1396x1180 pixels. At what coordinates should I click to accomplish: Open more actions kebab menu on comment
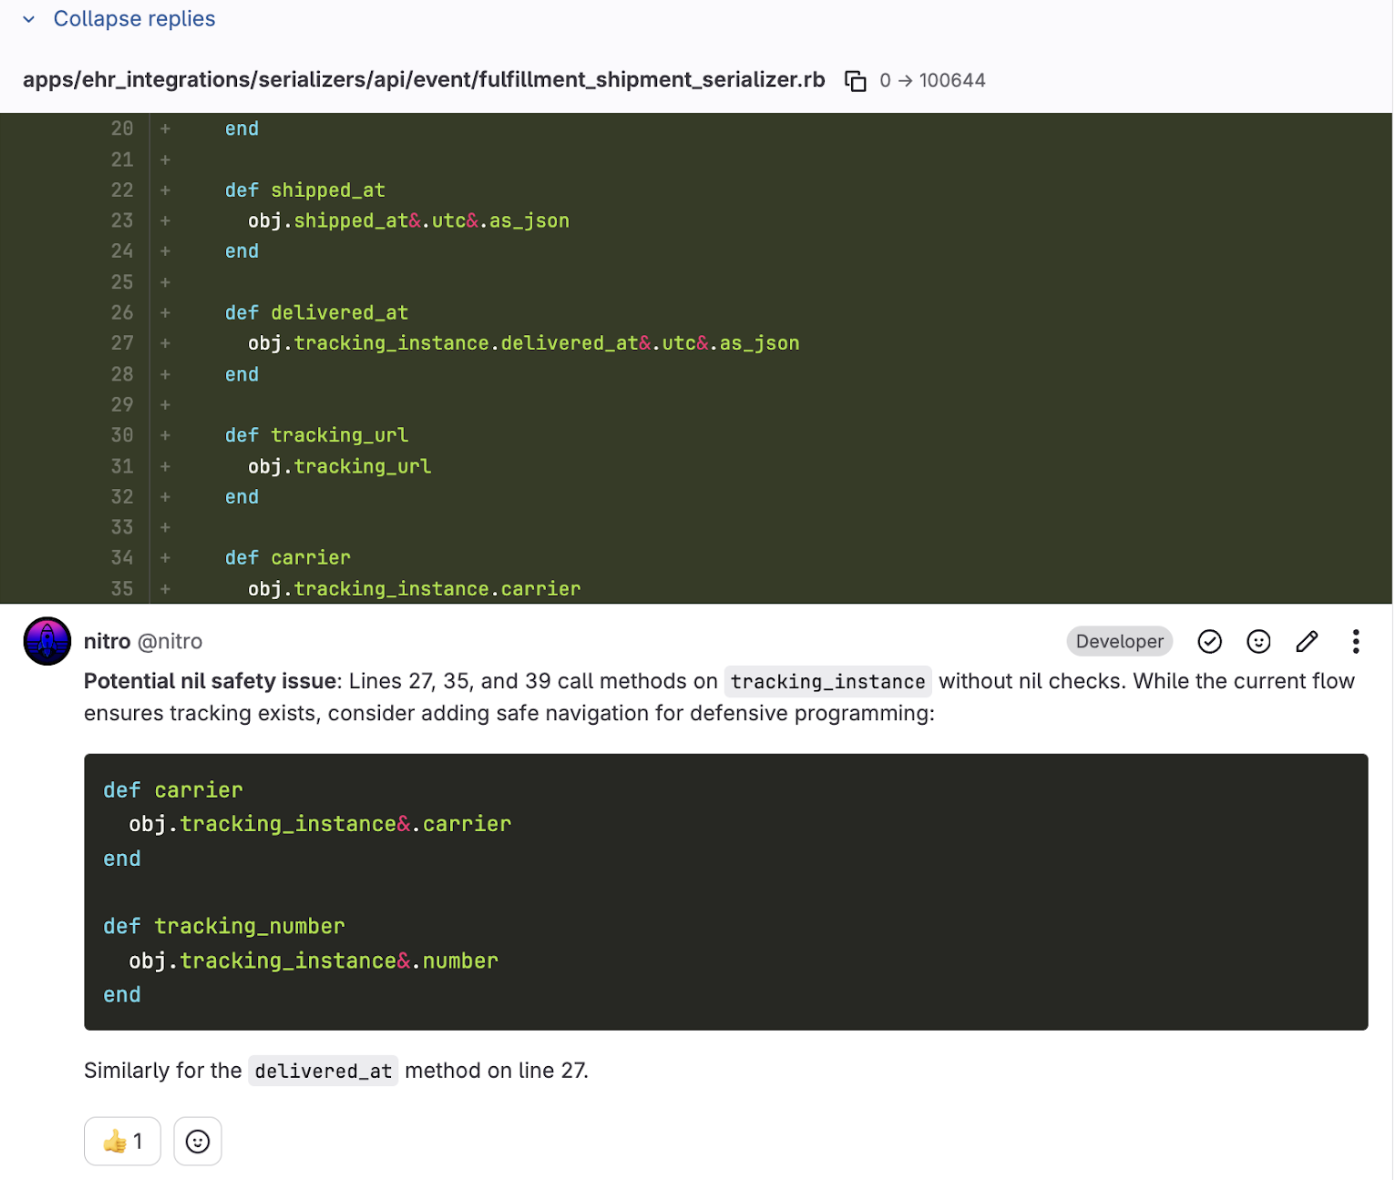coord(1355,642)
